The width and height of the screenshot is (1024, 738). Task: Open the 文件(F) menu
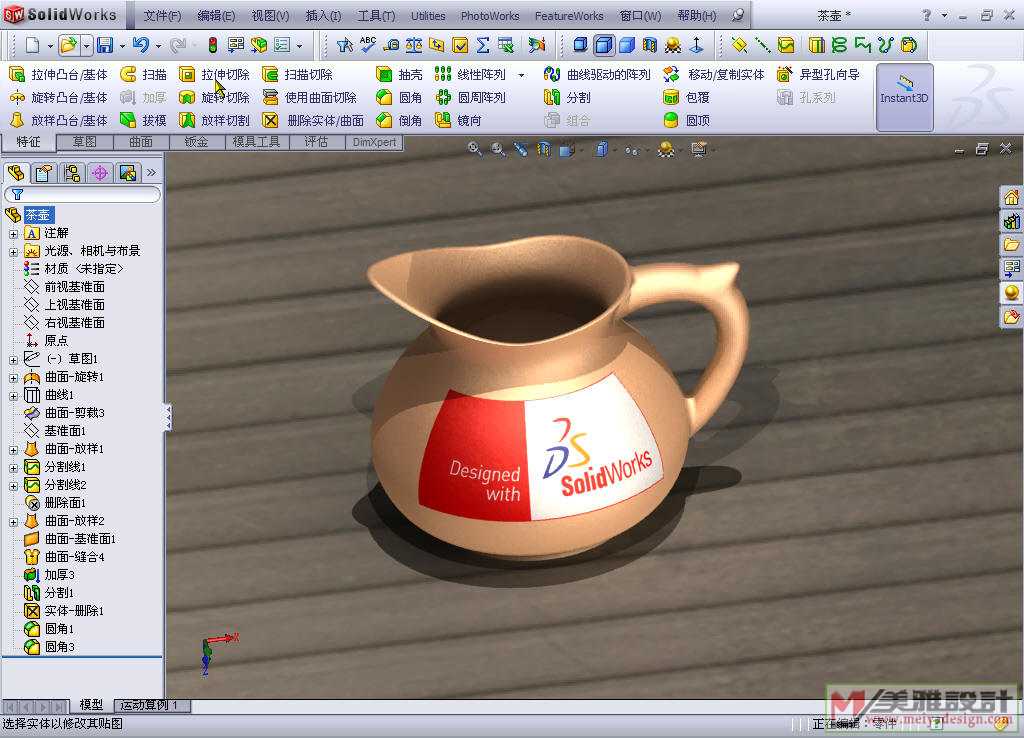point(162,16)
